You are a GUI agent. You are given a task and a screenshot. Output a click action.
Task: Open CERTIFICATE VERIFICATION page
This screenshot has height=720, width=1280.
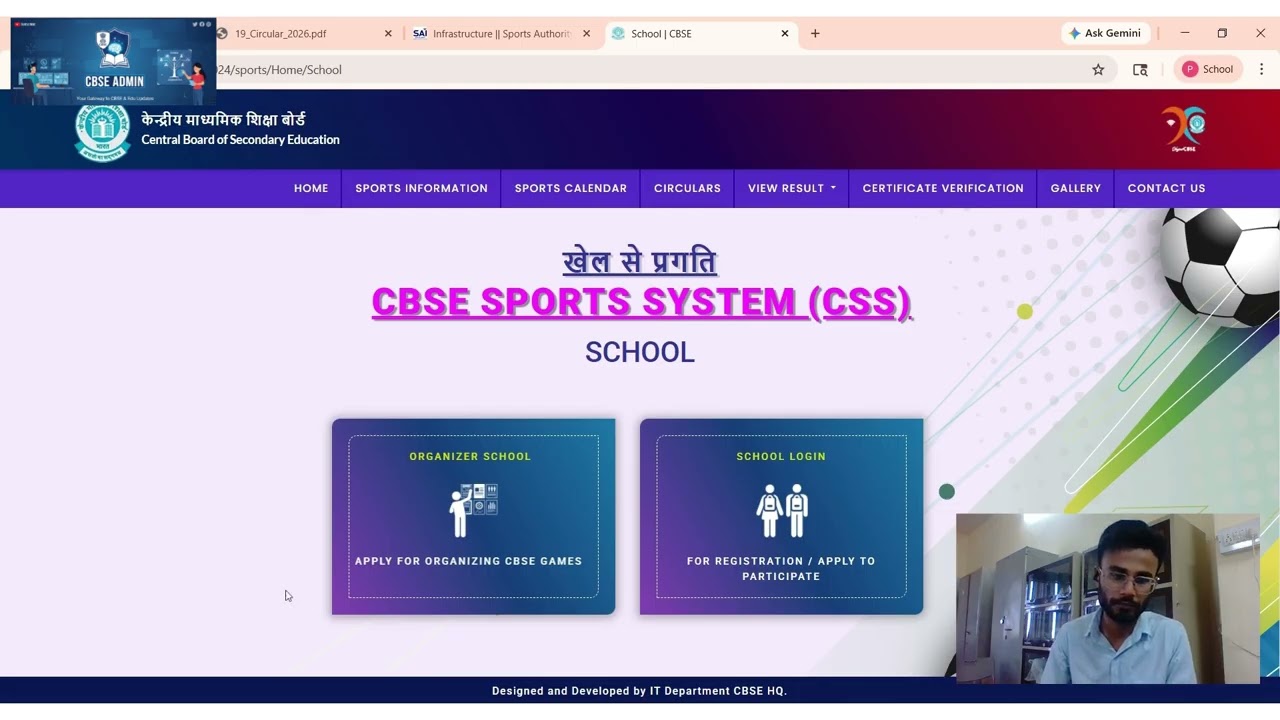(x=943, y=188)
